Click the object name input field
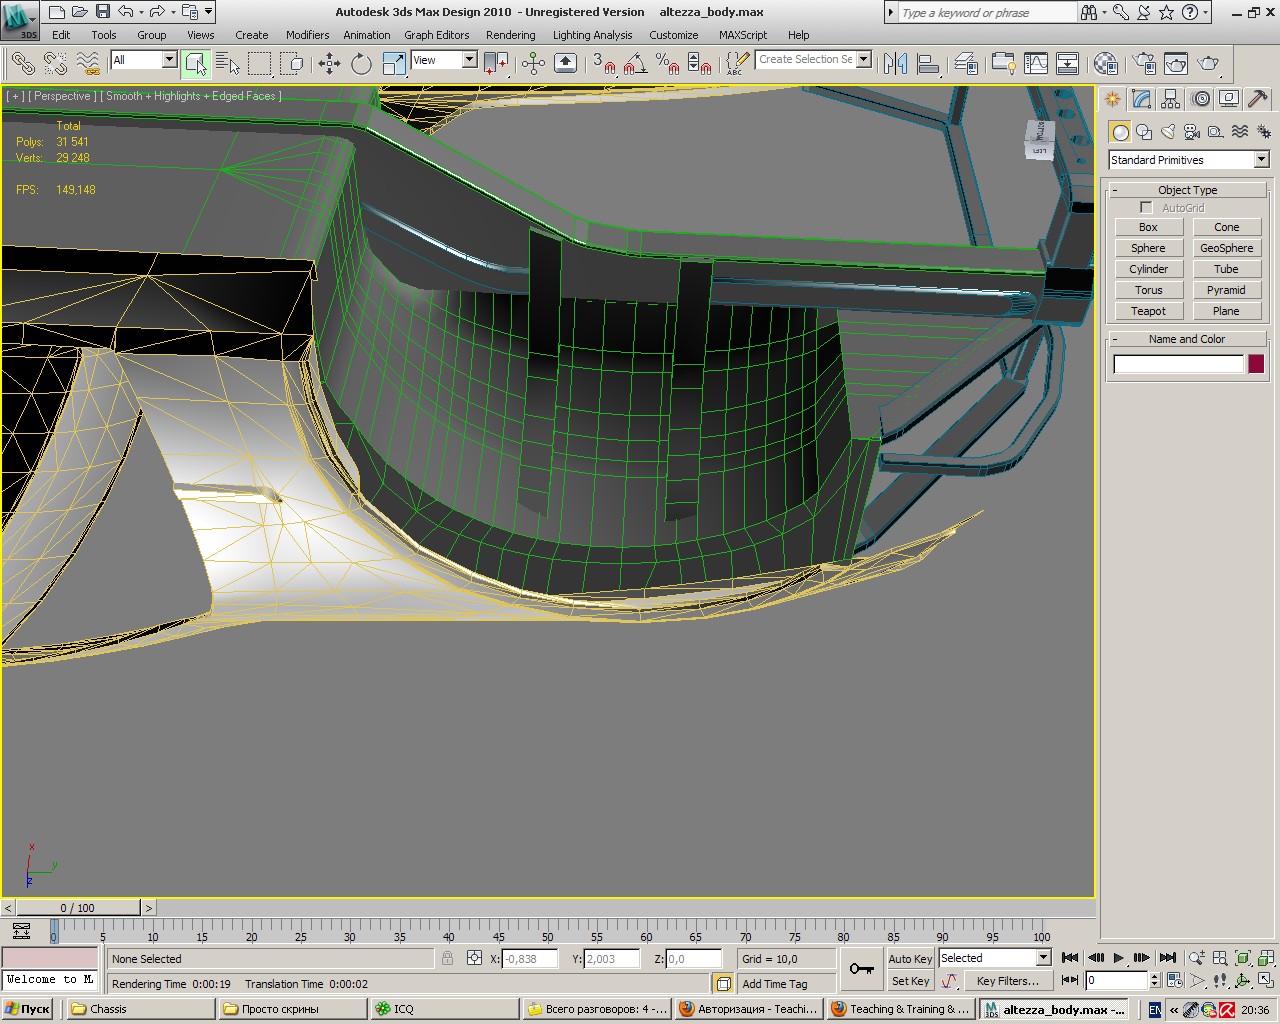Image resolution: width=1280 pixels, height=1024 pixels. (x=1178, y=364)
